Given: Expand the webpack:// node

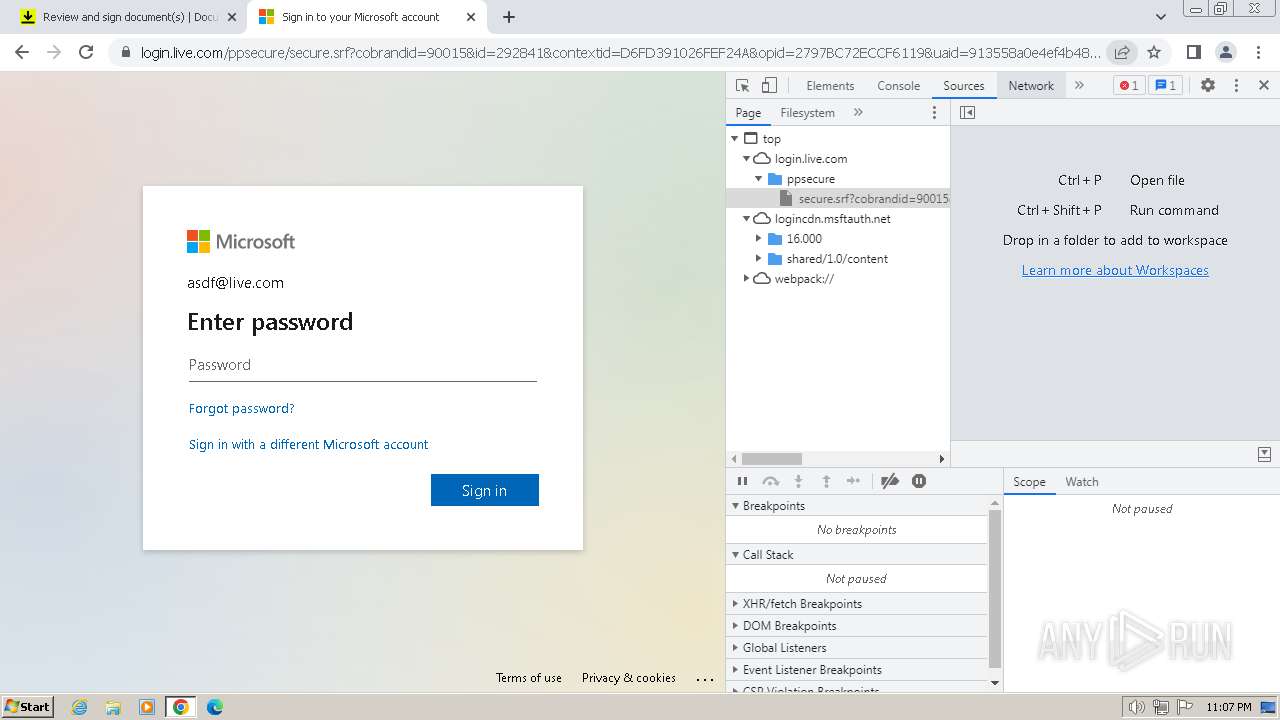Looking at the screenshot, I should tap(746, 279).
